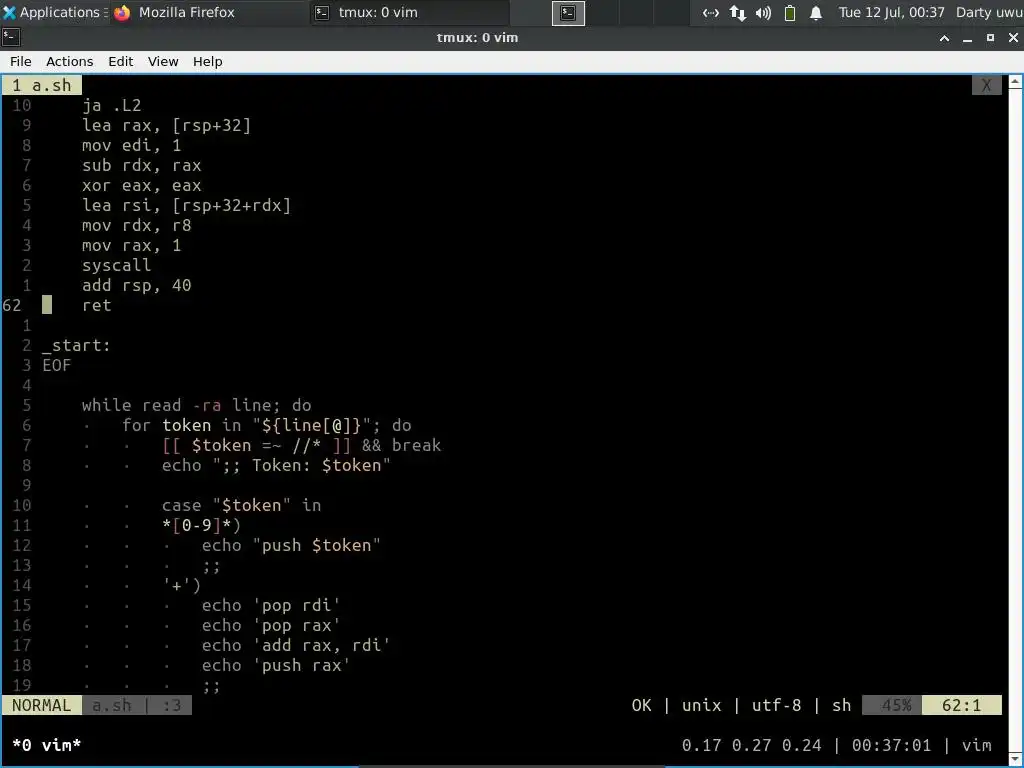Check the battery indicator tray icon
The height and width of the screenshot is (768, 1024).
click(790, 13)
